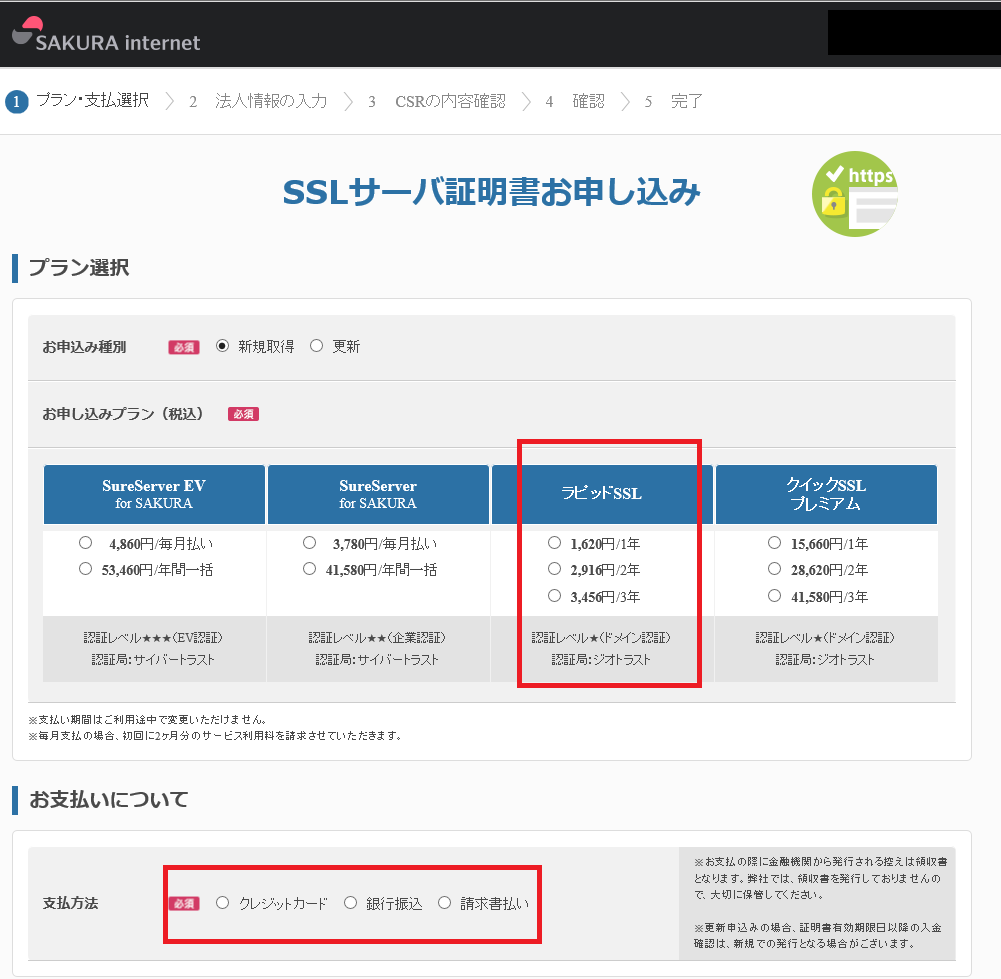Click step 4 確認 label

pos(588,101)
